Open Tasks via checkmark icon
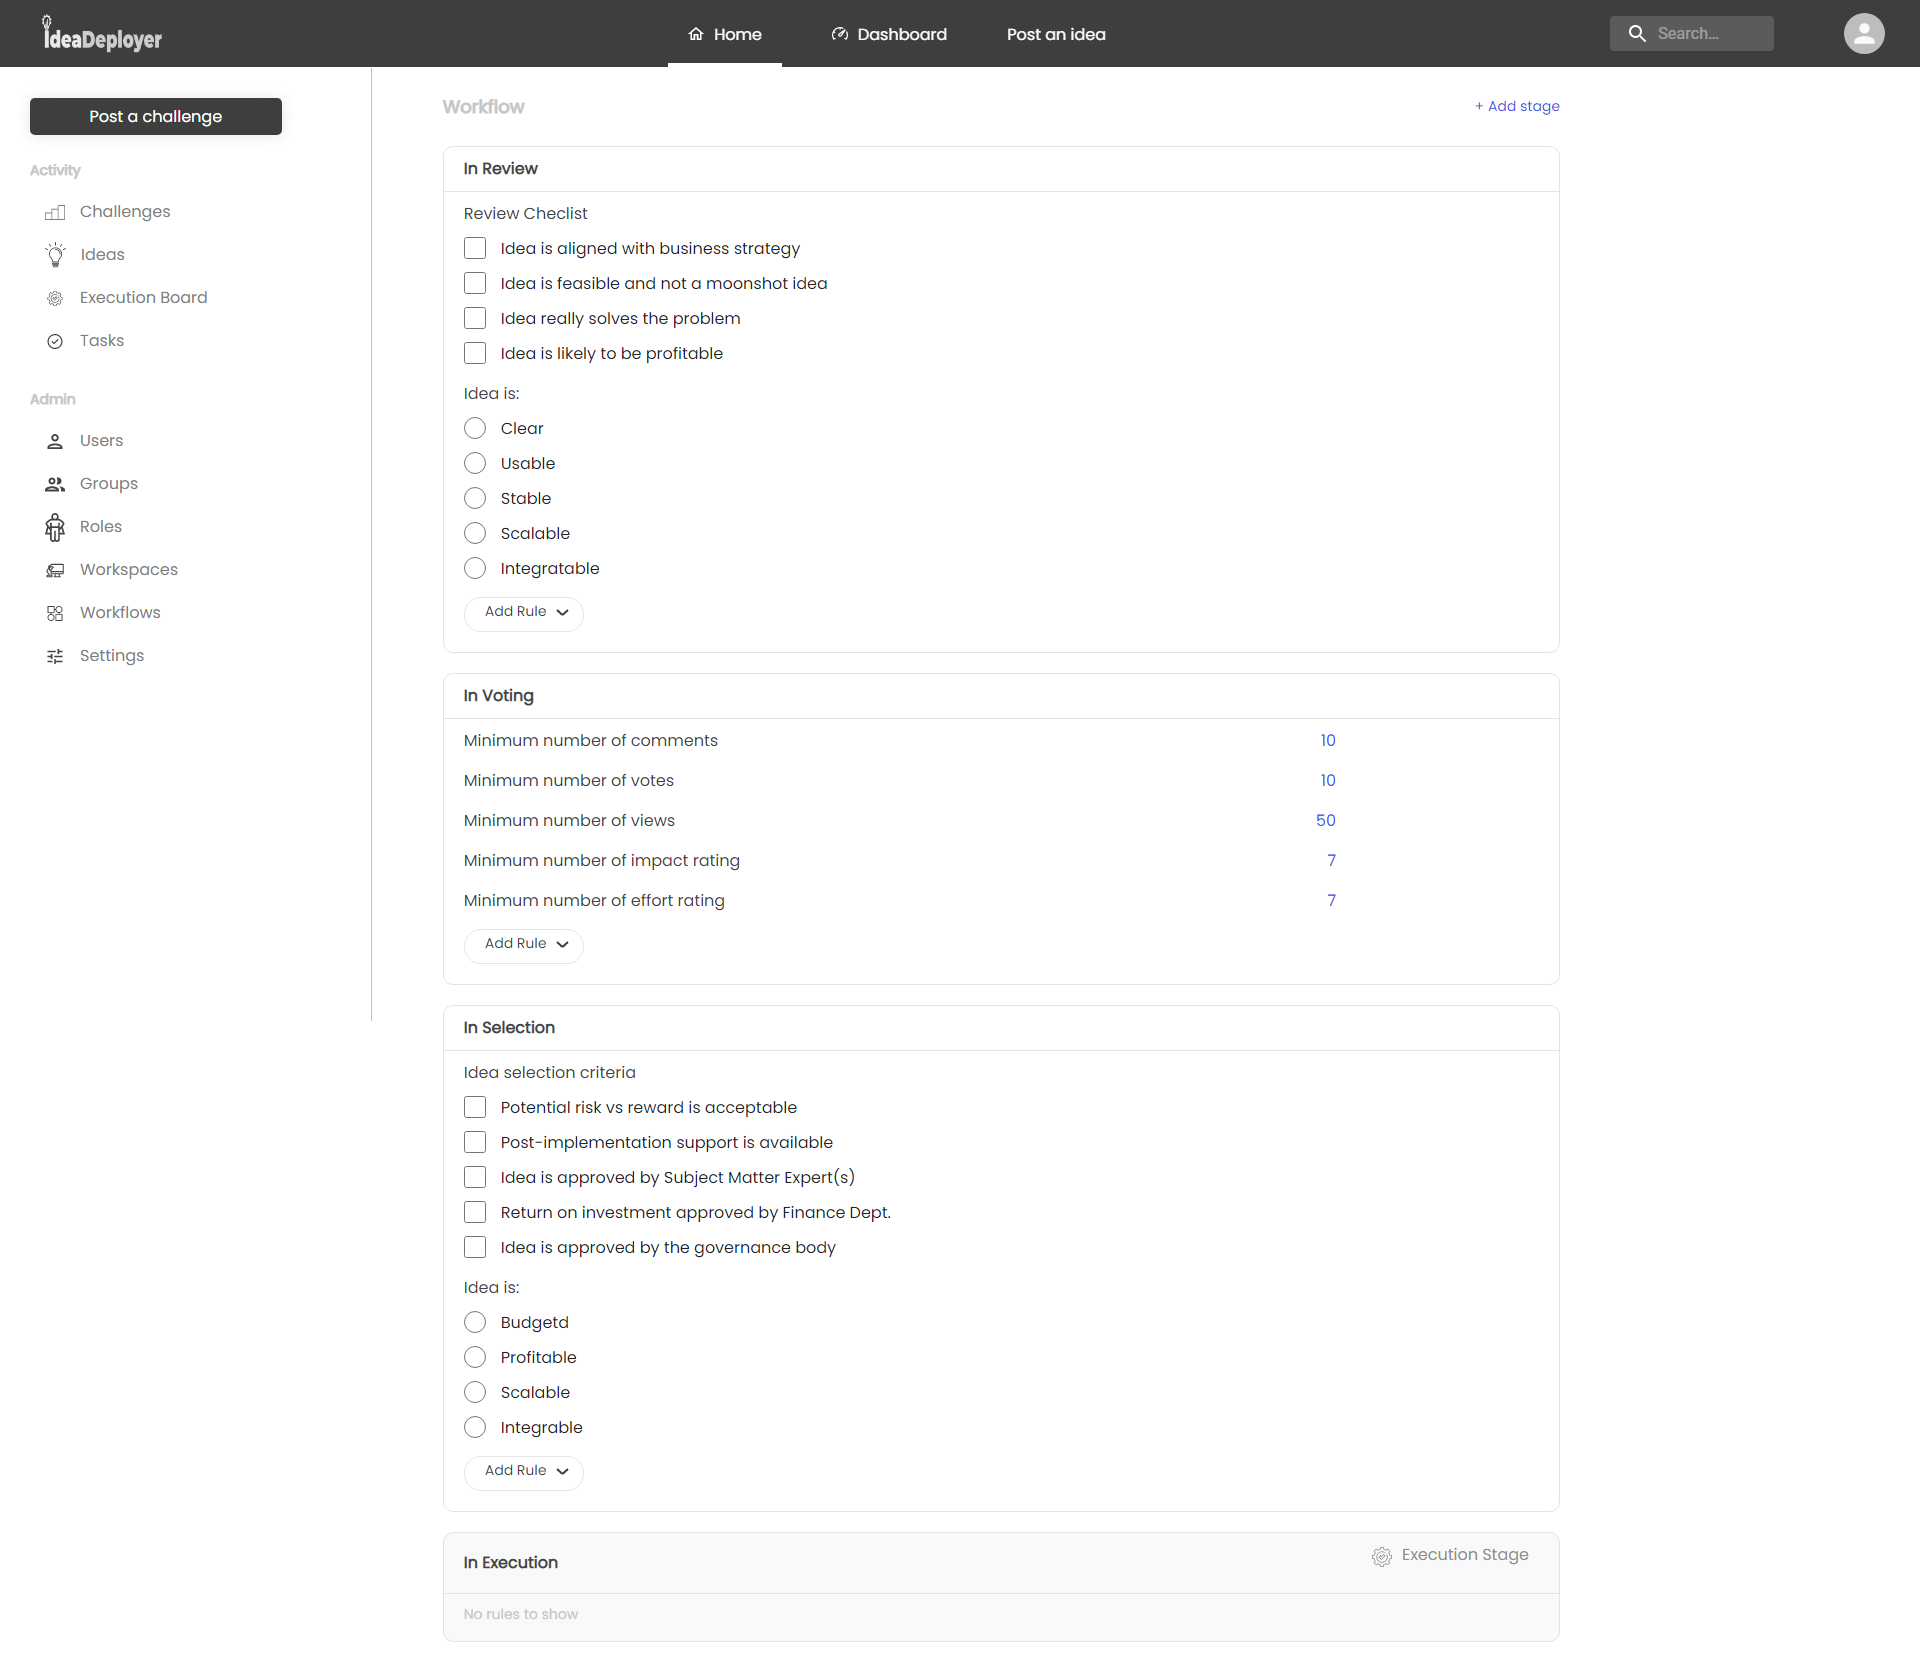The height and width of the screenshot is (1662, 1920). [55, 341]
